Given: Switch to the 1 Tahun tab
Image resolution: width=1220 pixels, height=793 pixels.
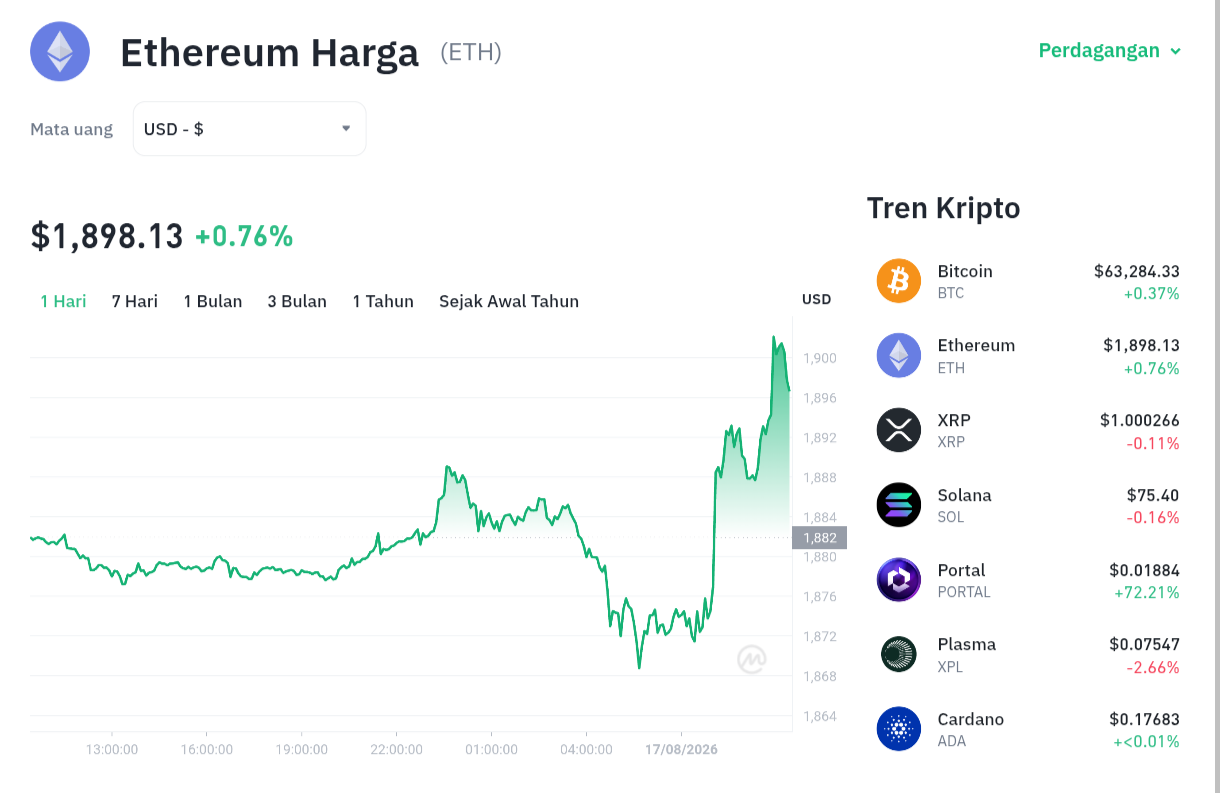Looking at the screenshot, I should point(383,301).
